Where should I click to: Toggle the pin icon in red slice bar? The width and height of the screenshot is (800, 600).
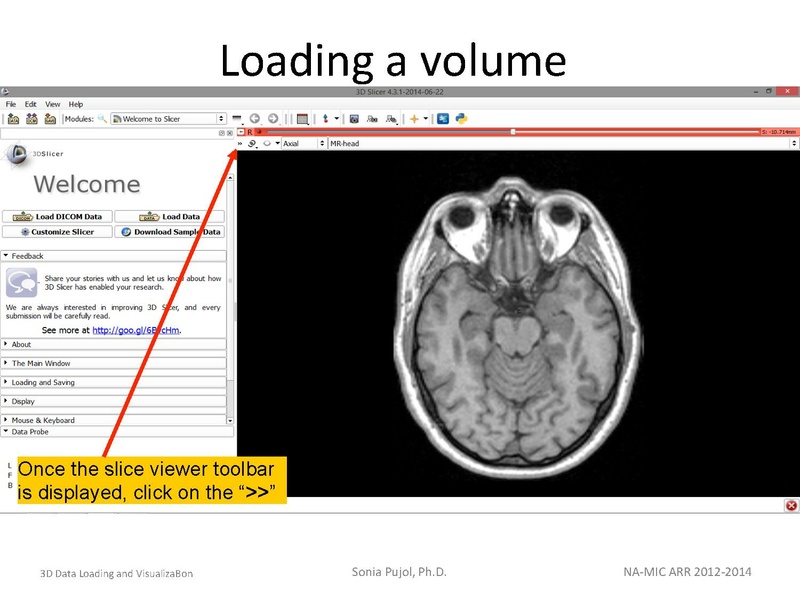(241, 132)
